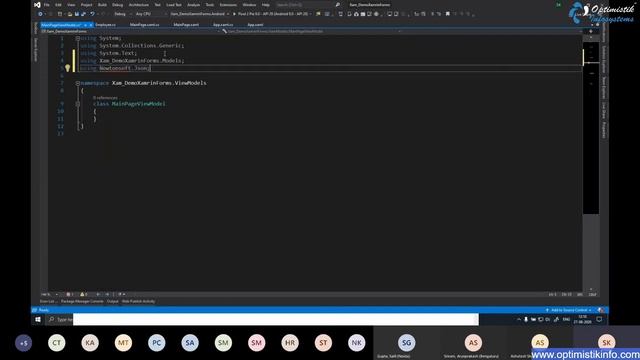Collapse the MainPageViewModel class block
640x360 pixels.
pos(78,104)
